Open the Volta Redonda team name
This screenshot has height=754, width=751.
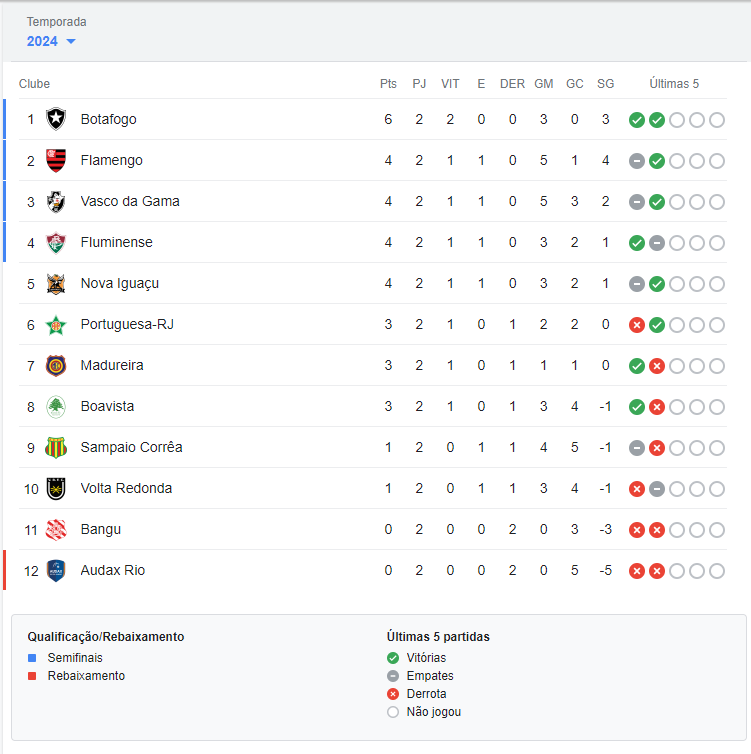(126, 489)
